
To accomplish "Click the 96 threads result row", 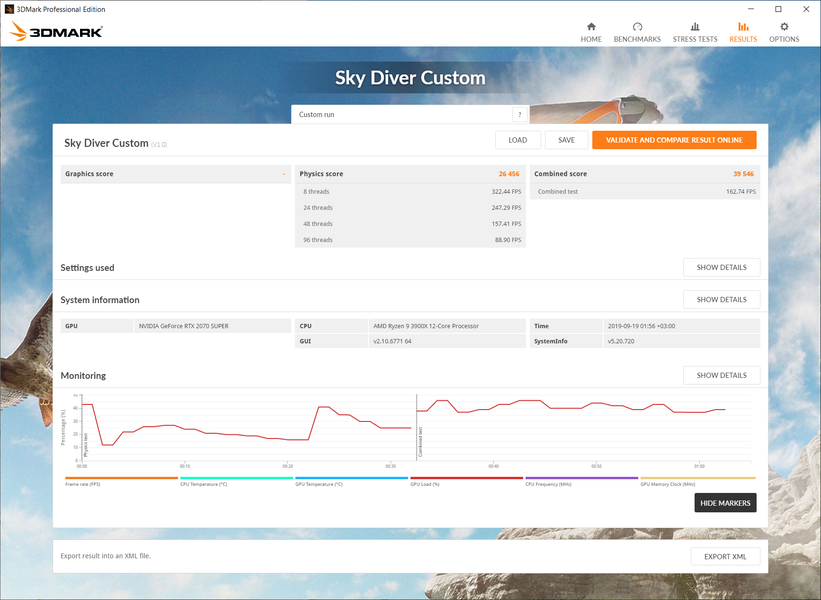I will tap(410, 240).
